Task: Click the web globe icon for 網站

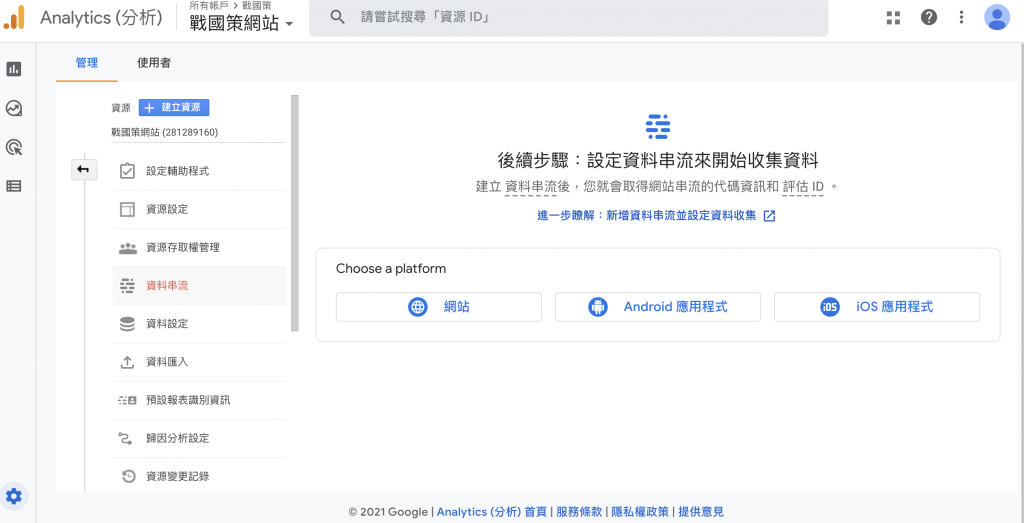Action: (417, 307)
